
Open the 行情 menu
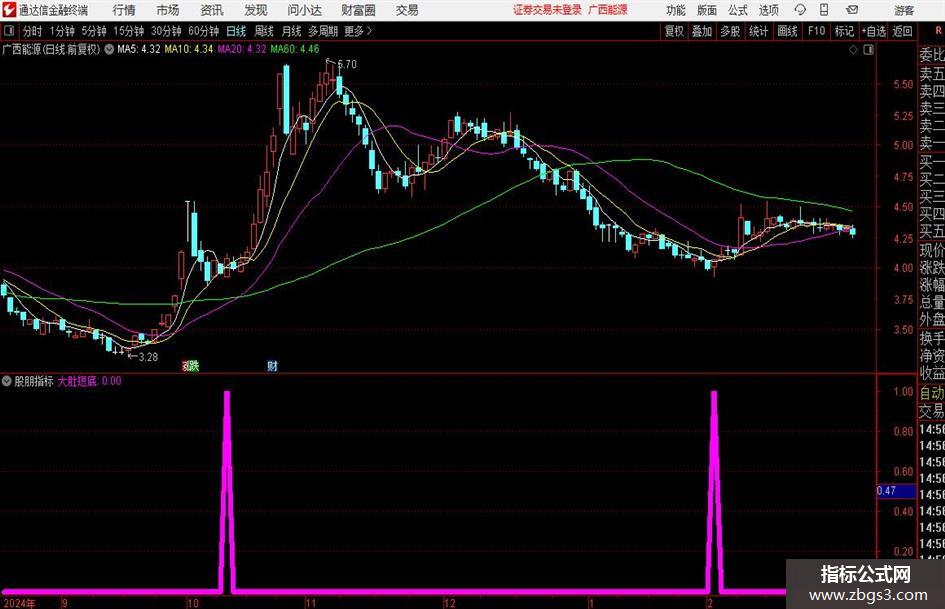(124, 10)
